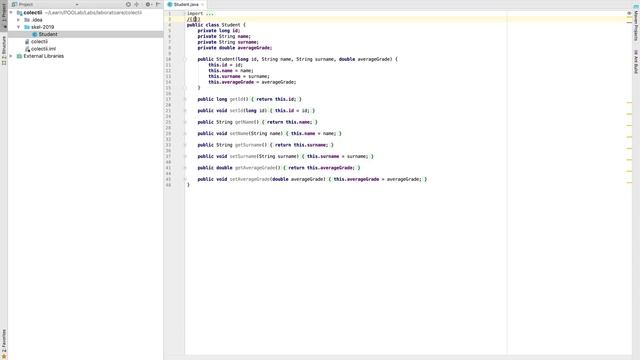Select the Student.java editor tab
640x360 pixels.
pos(186,4)
